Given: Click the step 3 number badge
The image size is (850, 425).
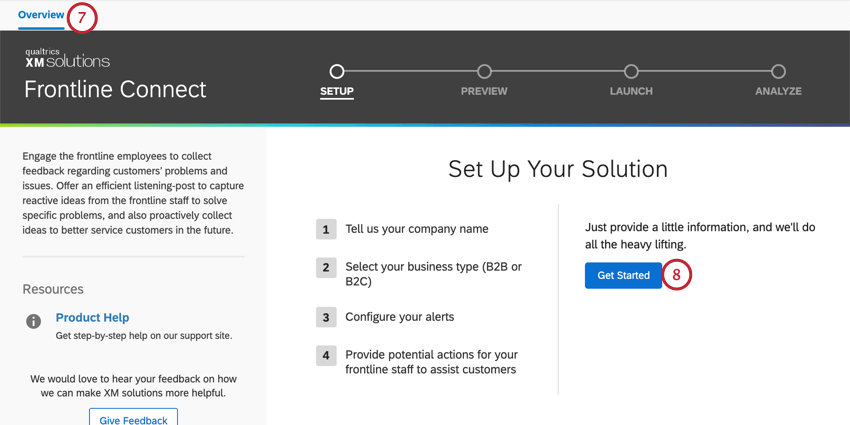Looking at the screenshot, I should [x=326, y=317].
